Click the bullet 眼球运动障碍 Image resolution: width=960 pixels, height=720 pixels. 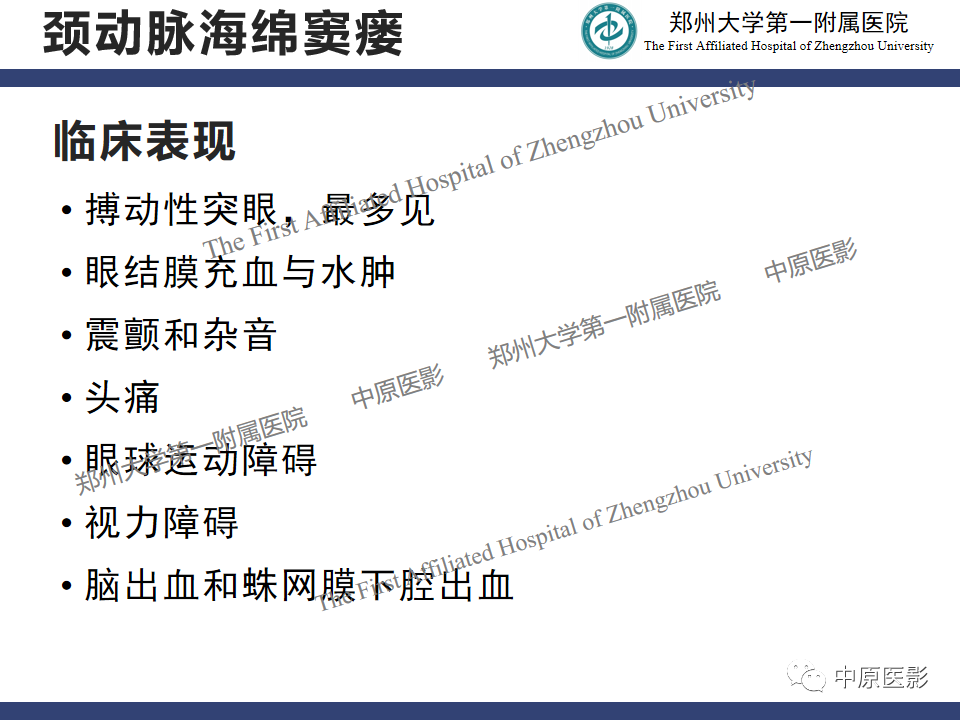coord(201,460)
